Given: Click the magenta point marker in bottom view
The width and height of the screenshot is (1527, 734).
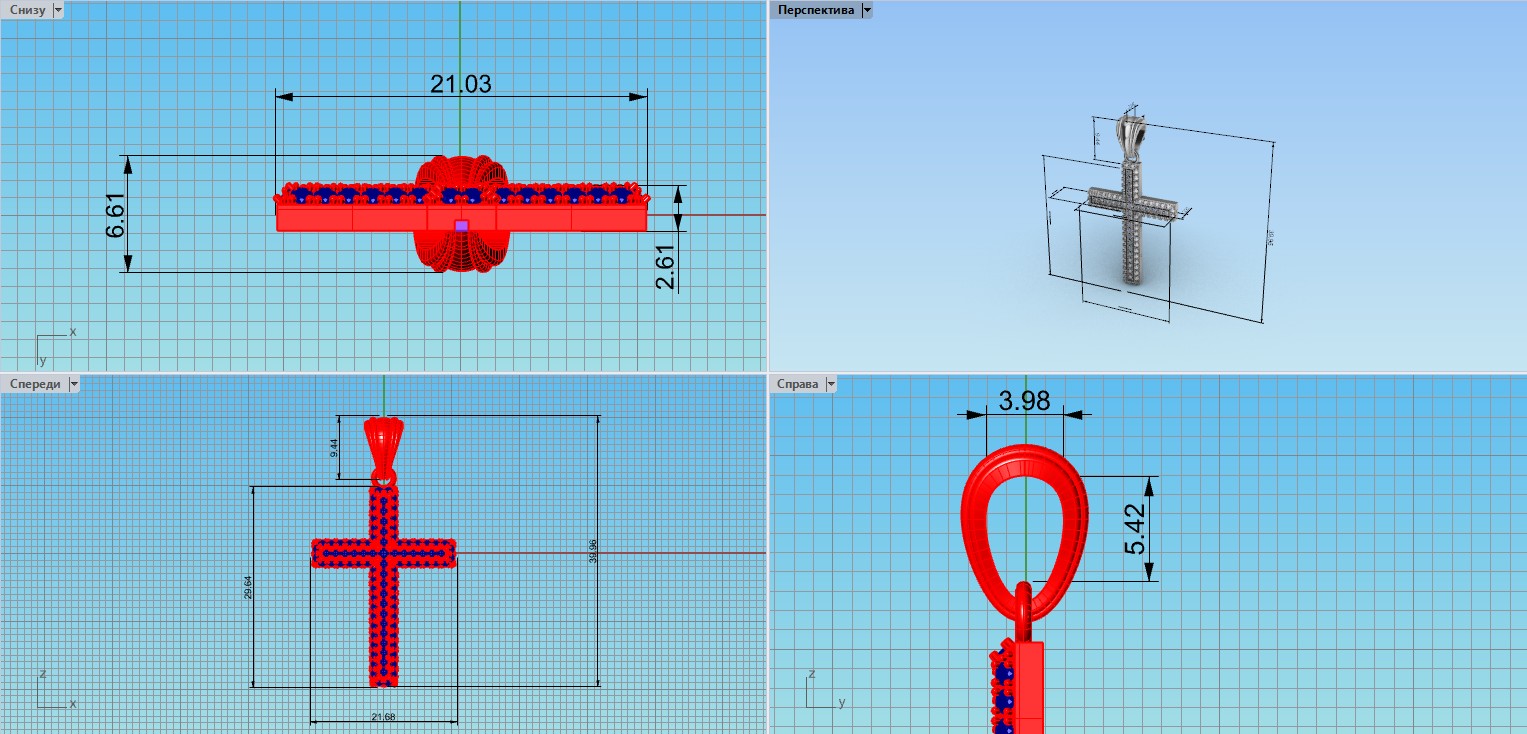Looking at the screenshot, I should tap(461, 226).
